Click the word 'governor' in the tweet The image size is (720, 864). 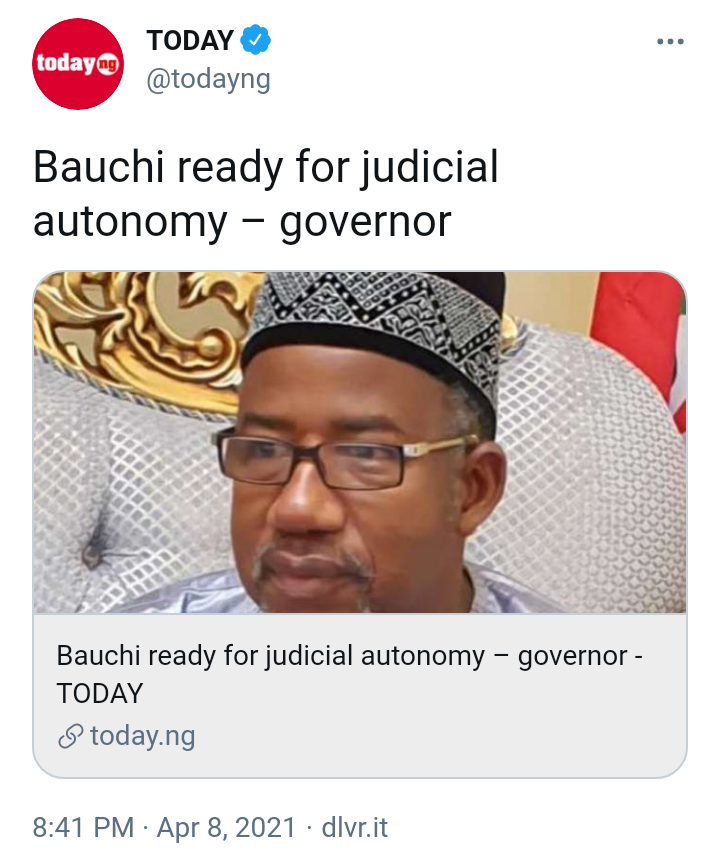(x=365, y=222)
